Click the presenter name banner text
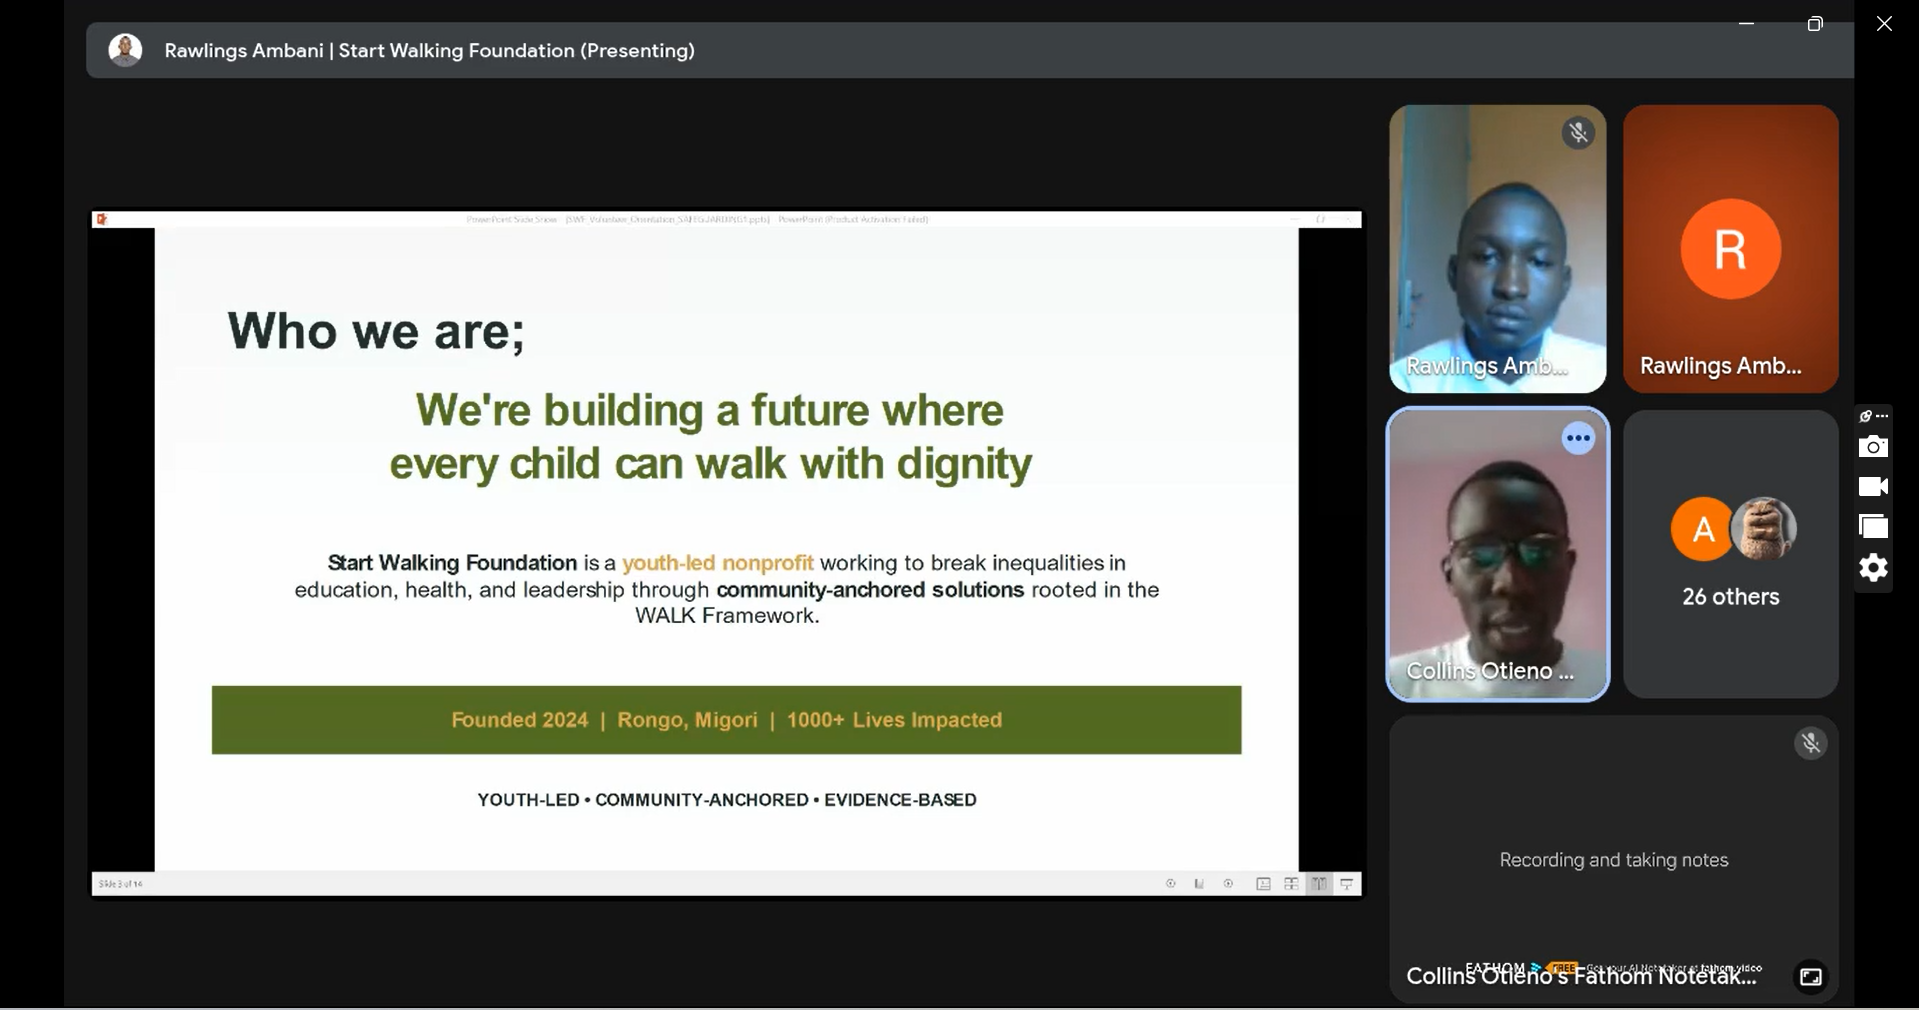 429,50
